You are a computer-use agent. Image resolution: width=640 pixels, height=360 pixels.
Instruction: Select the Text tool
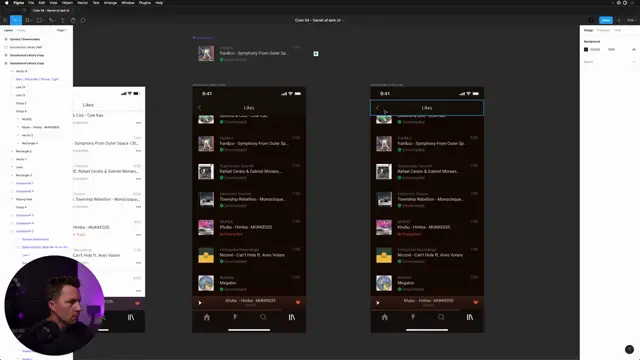(62, 20)
